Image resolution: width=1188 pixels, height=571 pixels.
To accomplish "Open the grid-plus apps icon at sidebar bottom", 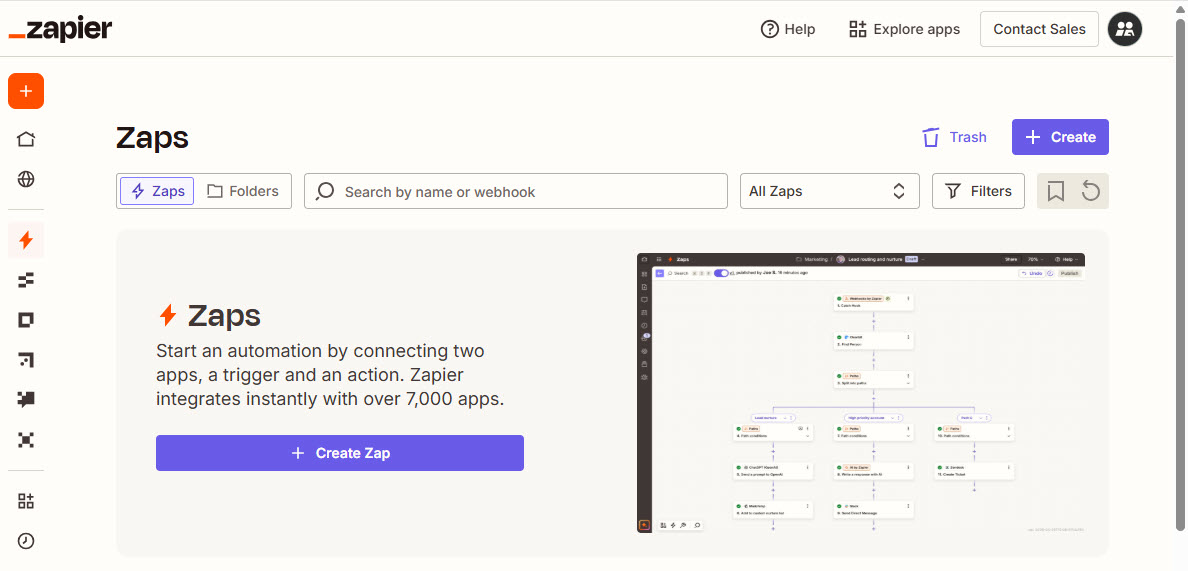I will 26,501.
